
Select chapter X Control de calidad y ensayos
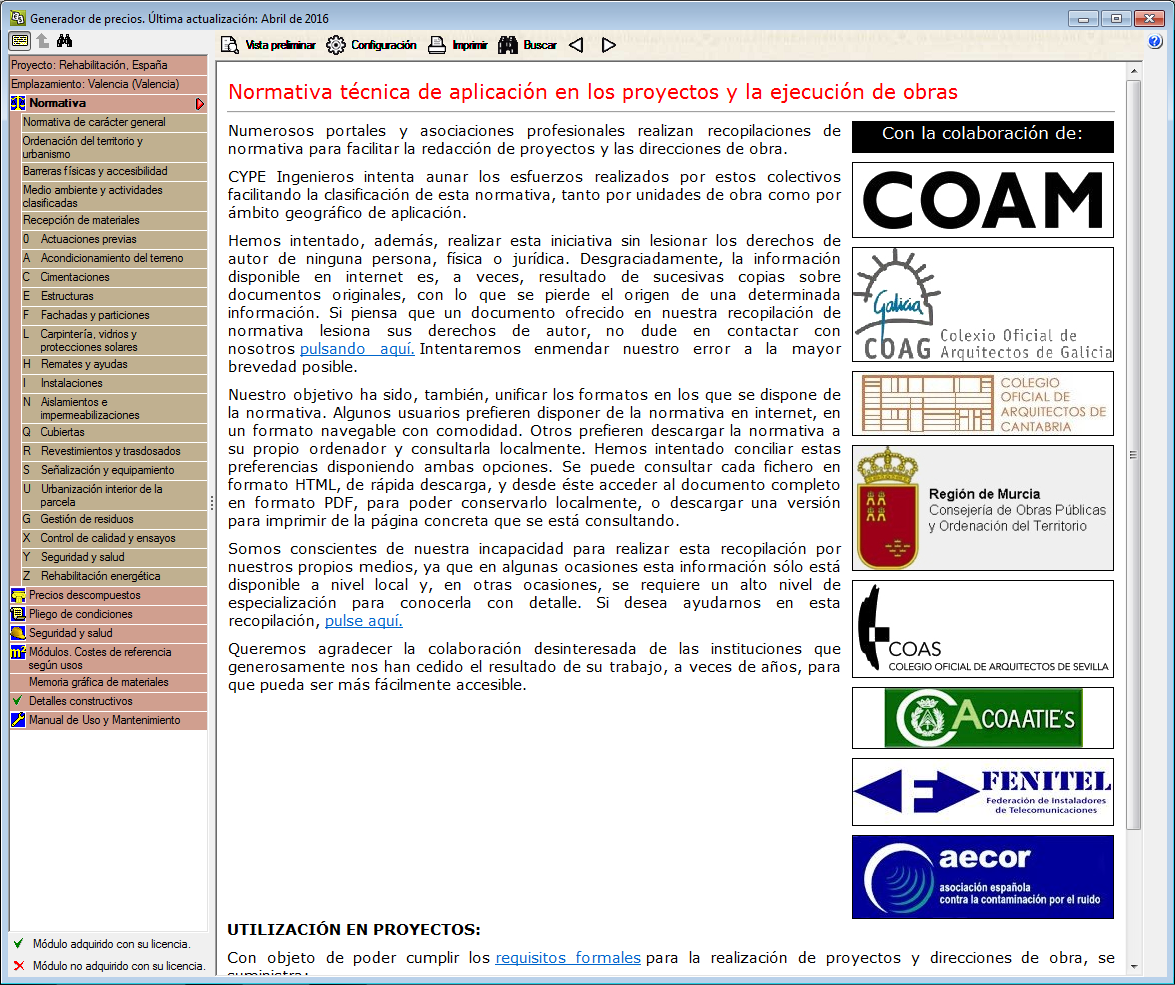click(x=115, y=538)
